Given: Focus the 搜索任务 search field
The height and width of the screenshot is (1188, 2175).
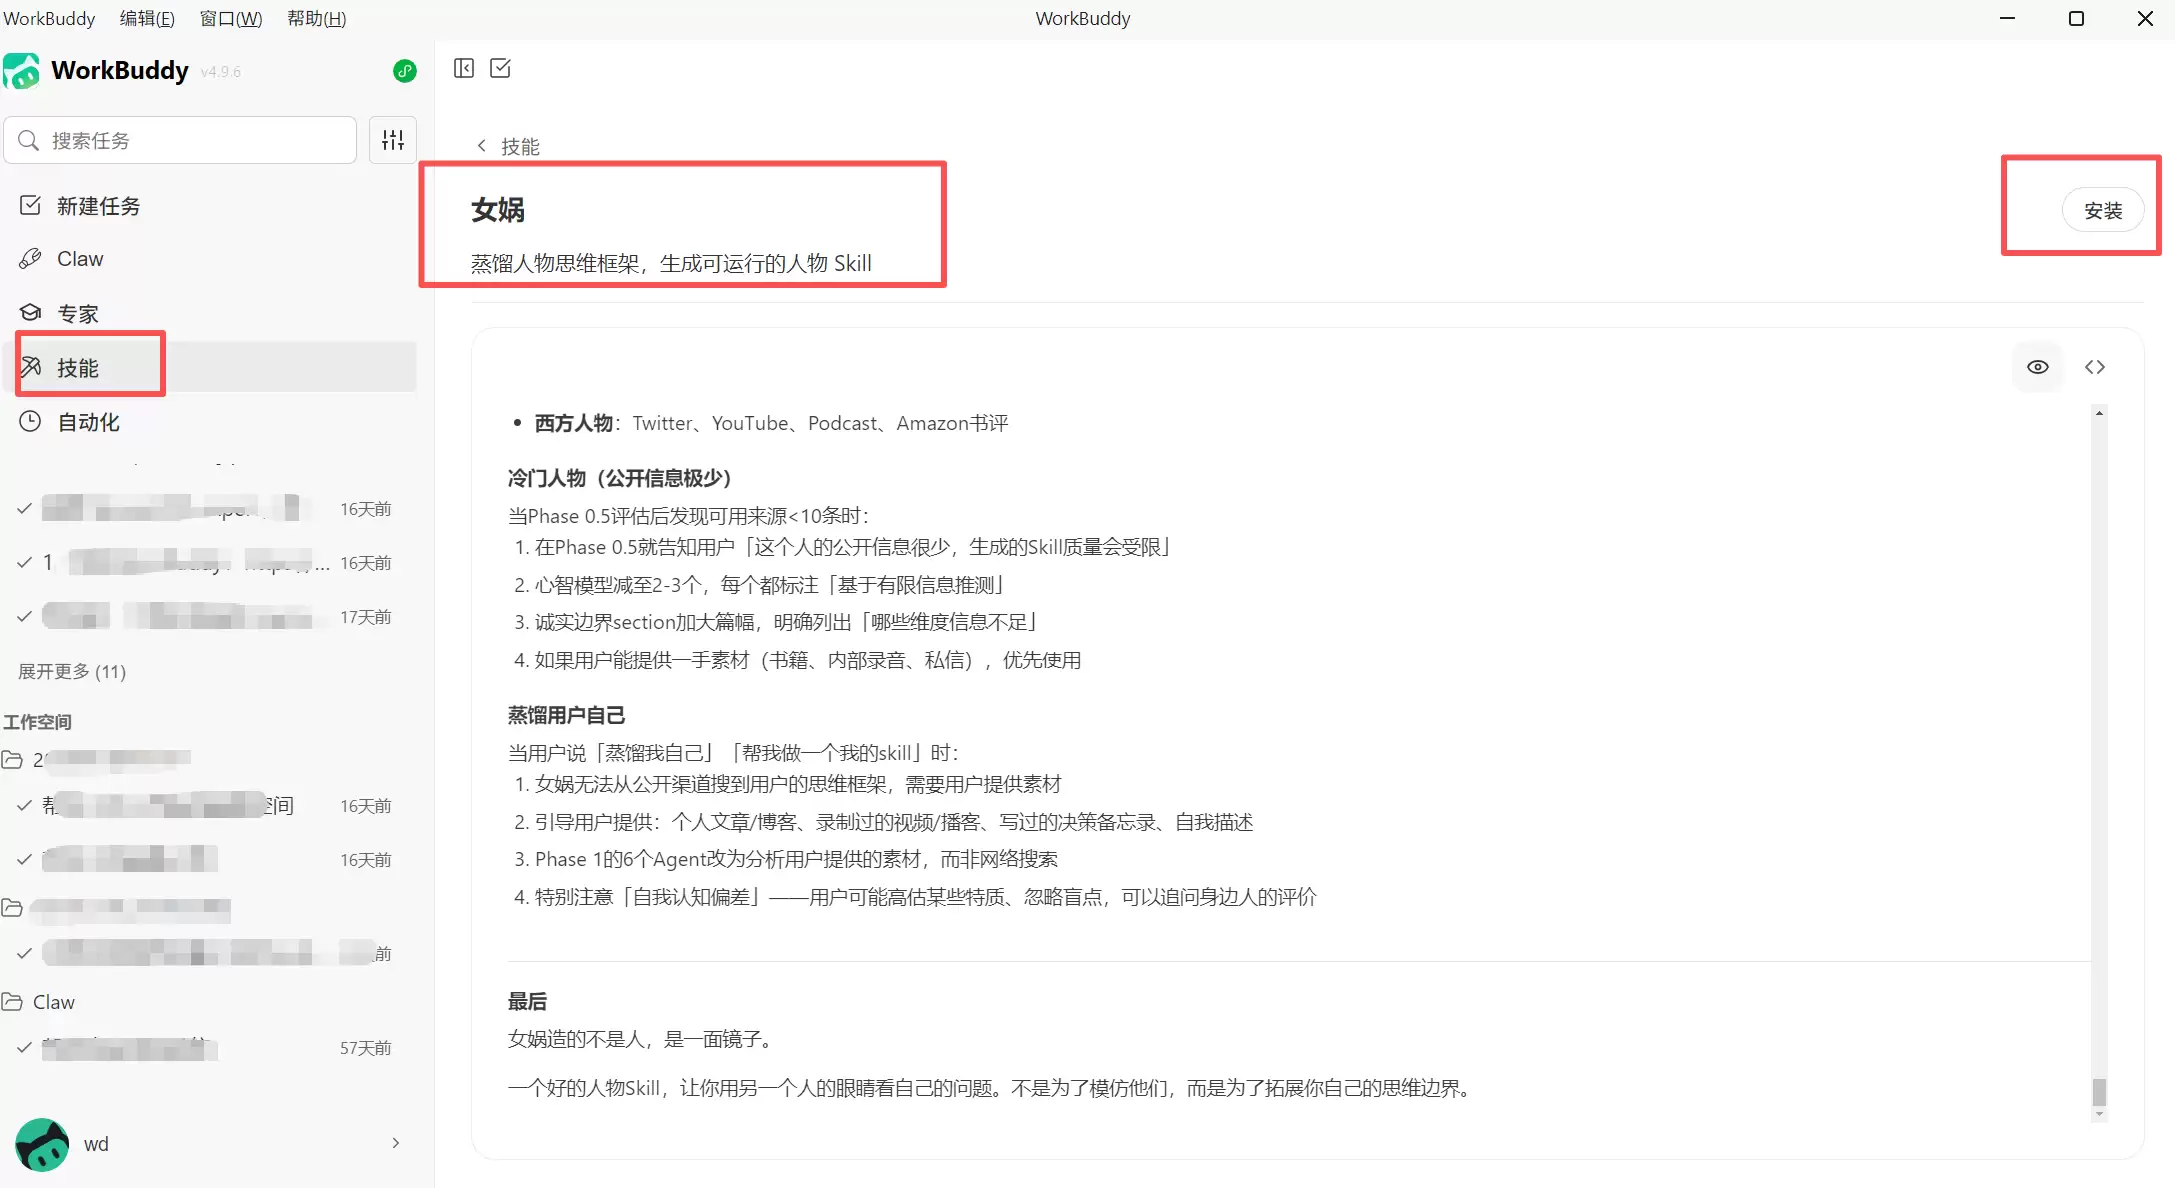Looking at the screenshot, I should [180, 140].
